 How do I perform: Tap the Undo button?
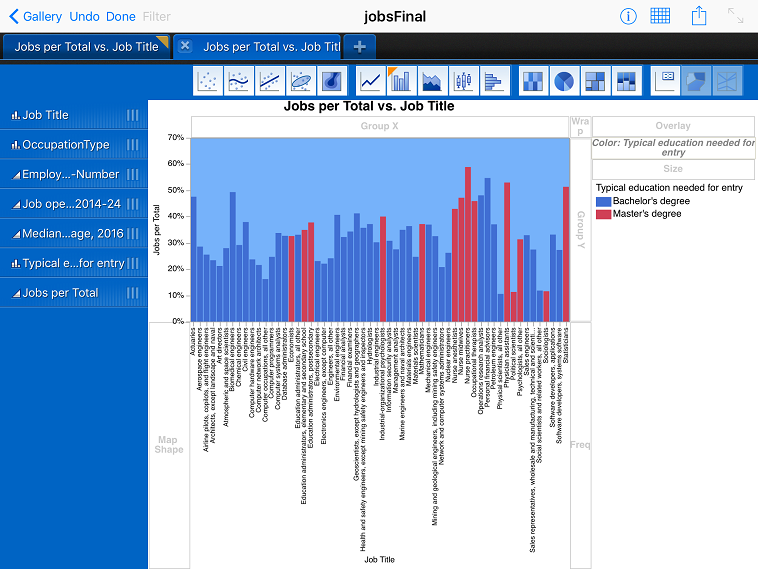(x=85, y=16)
